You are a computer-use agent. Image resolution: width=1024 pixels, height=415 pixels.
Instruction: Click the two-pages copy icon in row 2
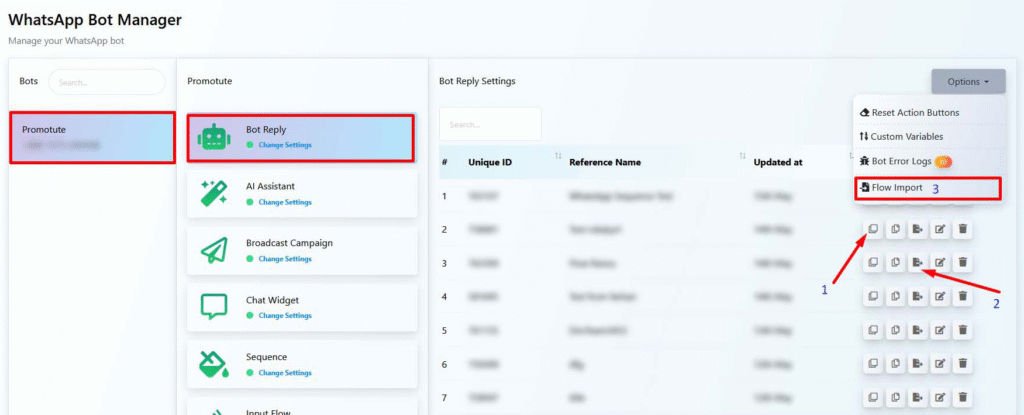[x=895, y=229]
